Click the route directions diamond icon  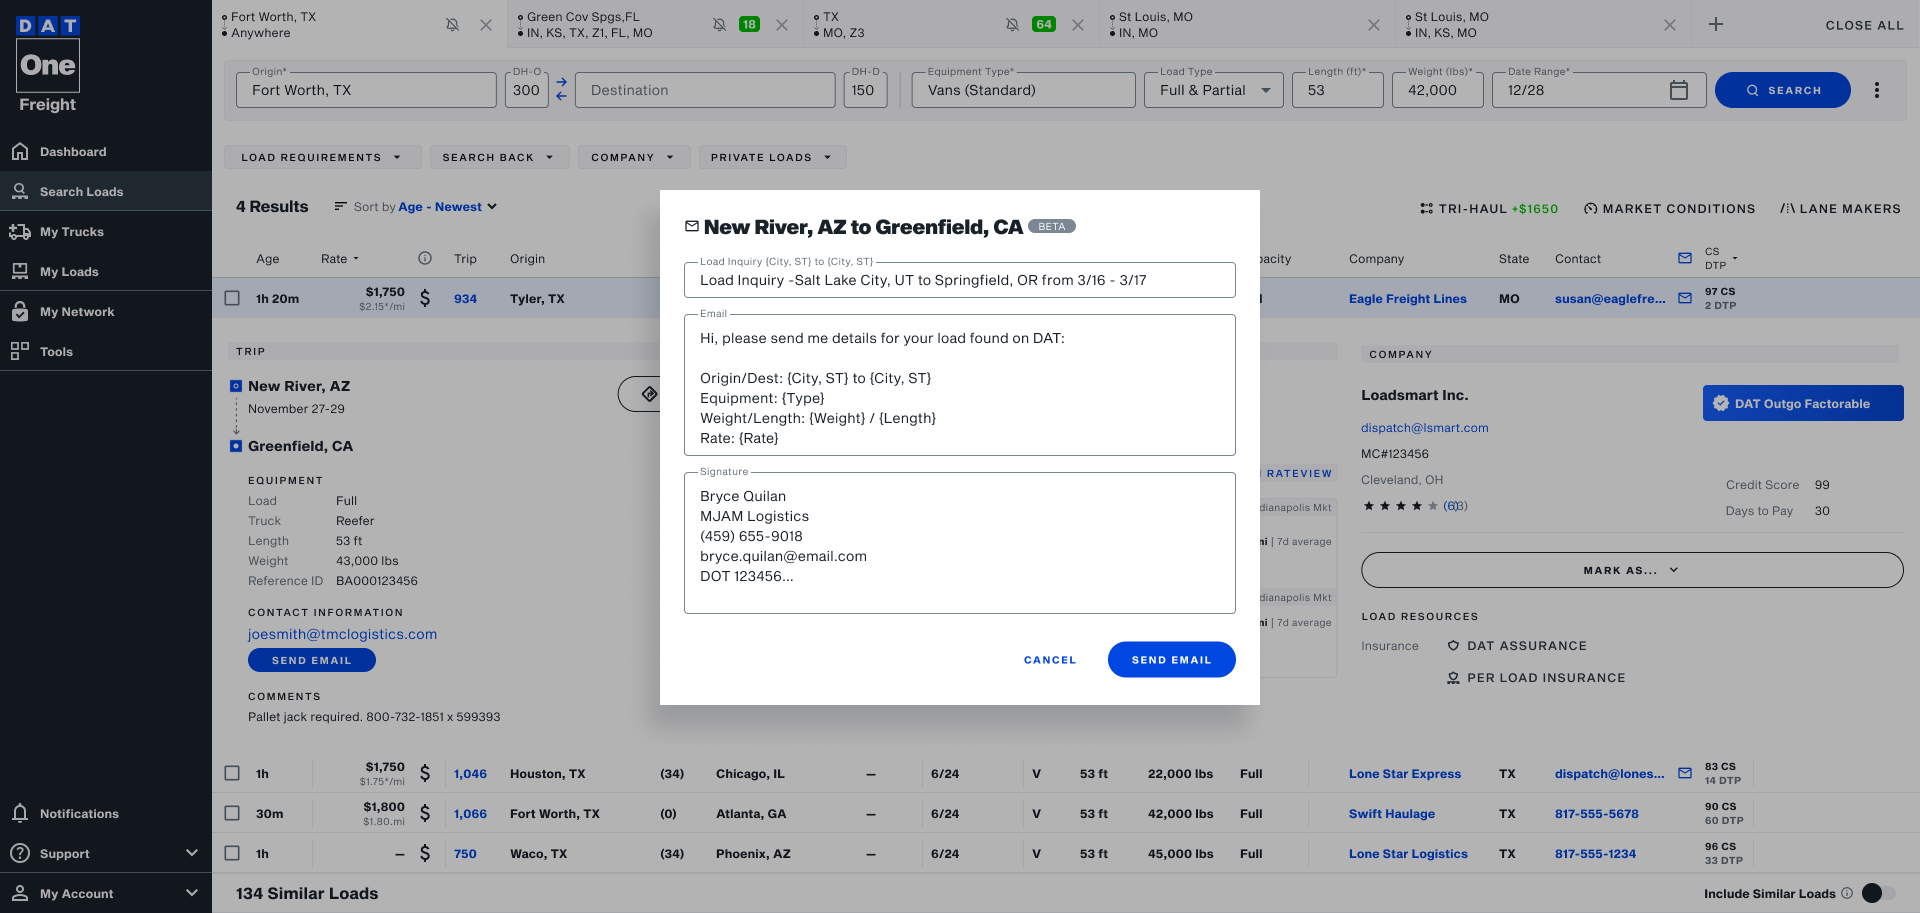point(649,394)
